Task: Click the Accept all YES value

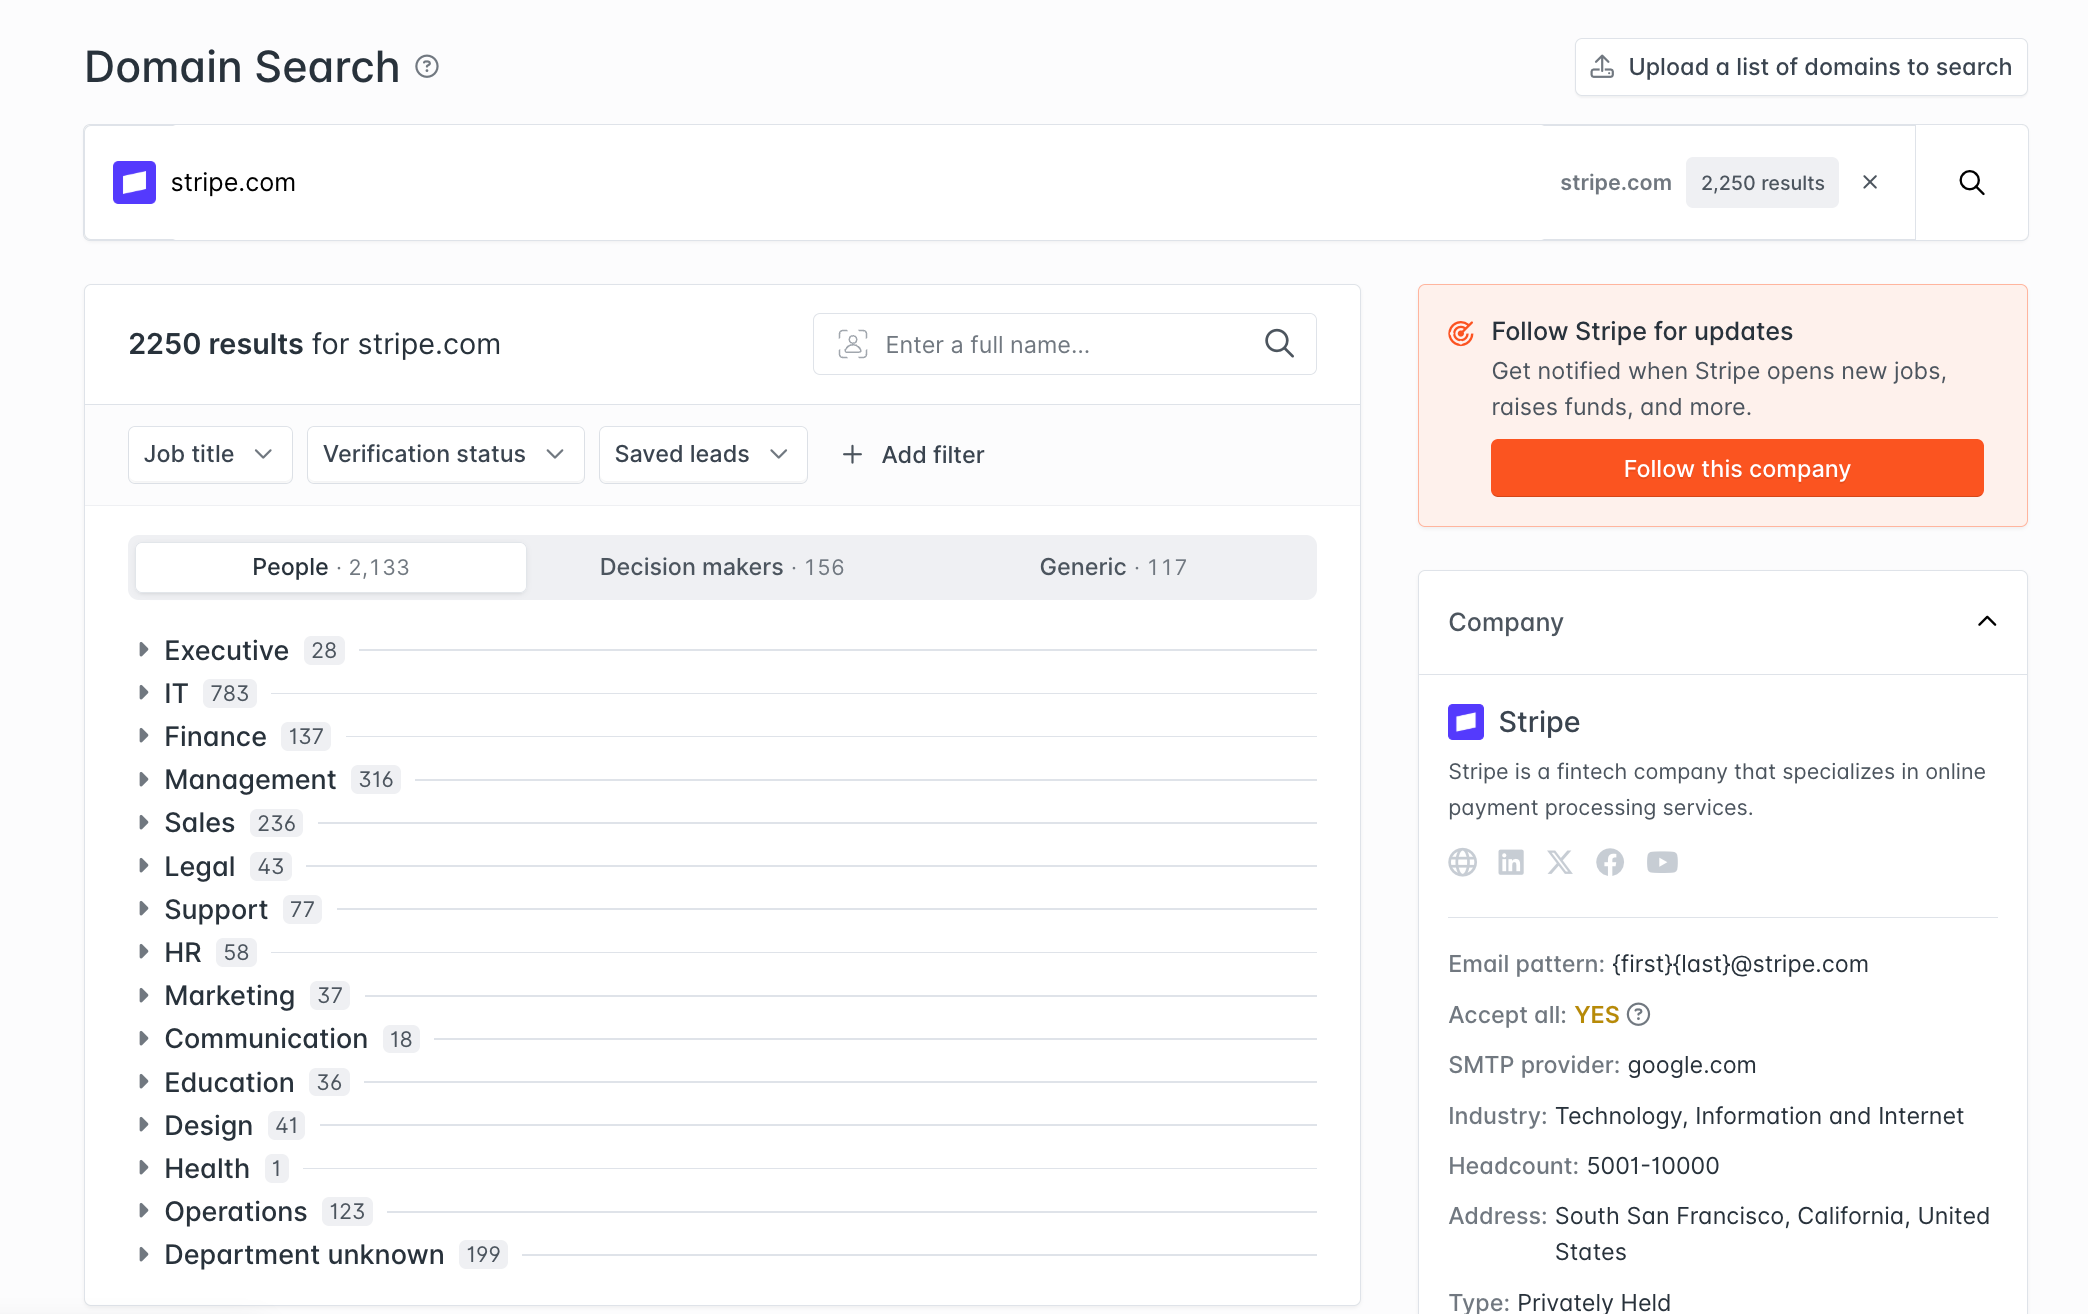Action: 1597,1015
